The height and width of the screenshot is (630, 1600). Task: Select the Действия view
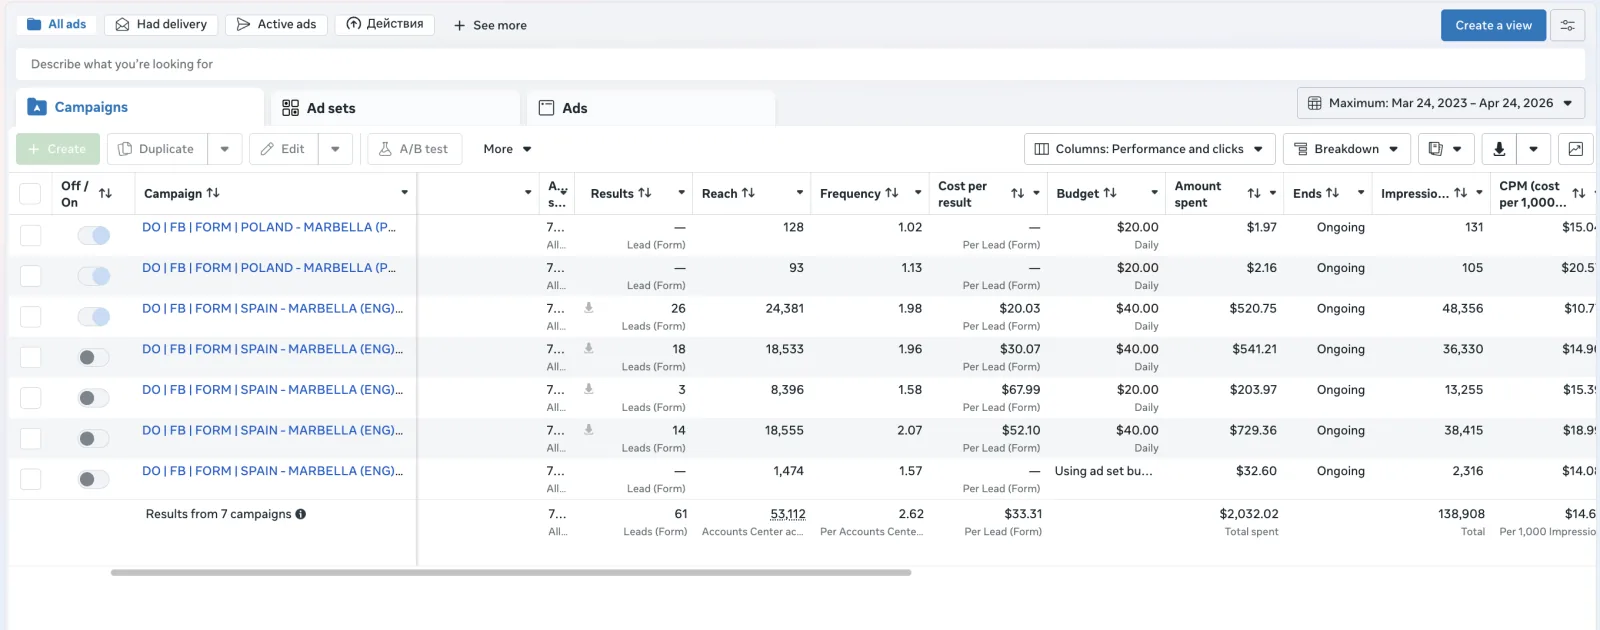click(385, 24)
